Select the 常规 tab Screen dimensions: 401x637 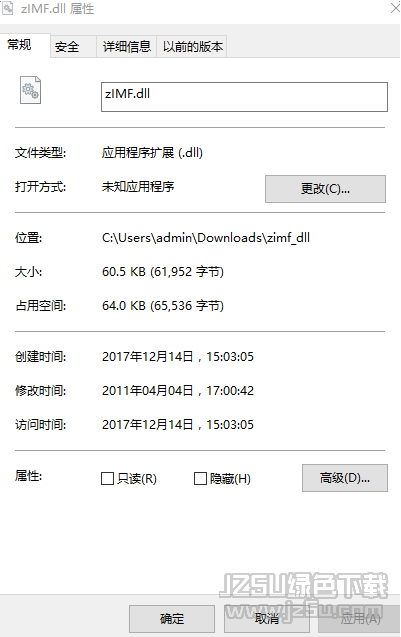[x=20, y=45]
